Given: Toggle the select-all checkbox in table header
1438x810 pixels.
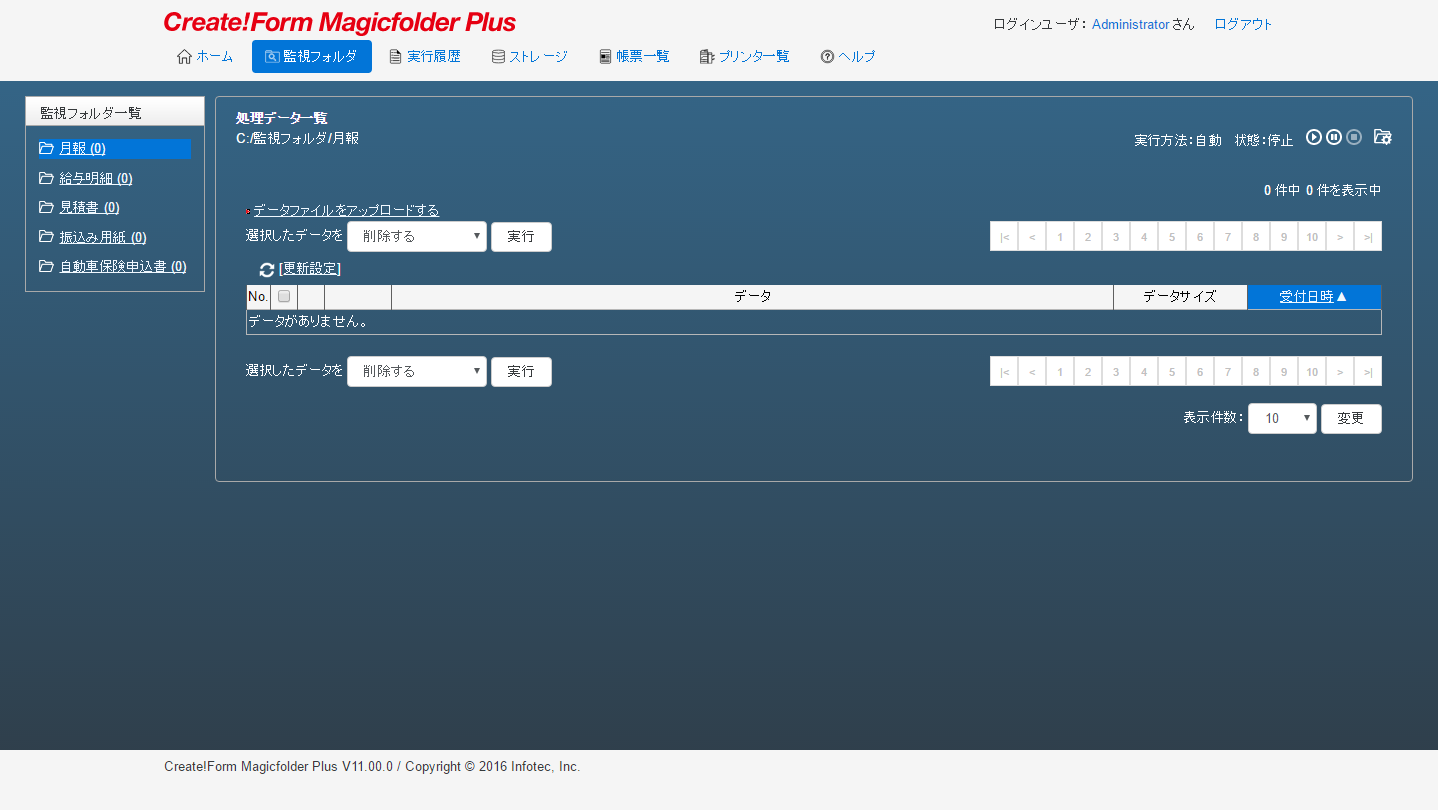Looking at the screenshot, I should (x=284, y=297).
